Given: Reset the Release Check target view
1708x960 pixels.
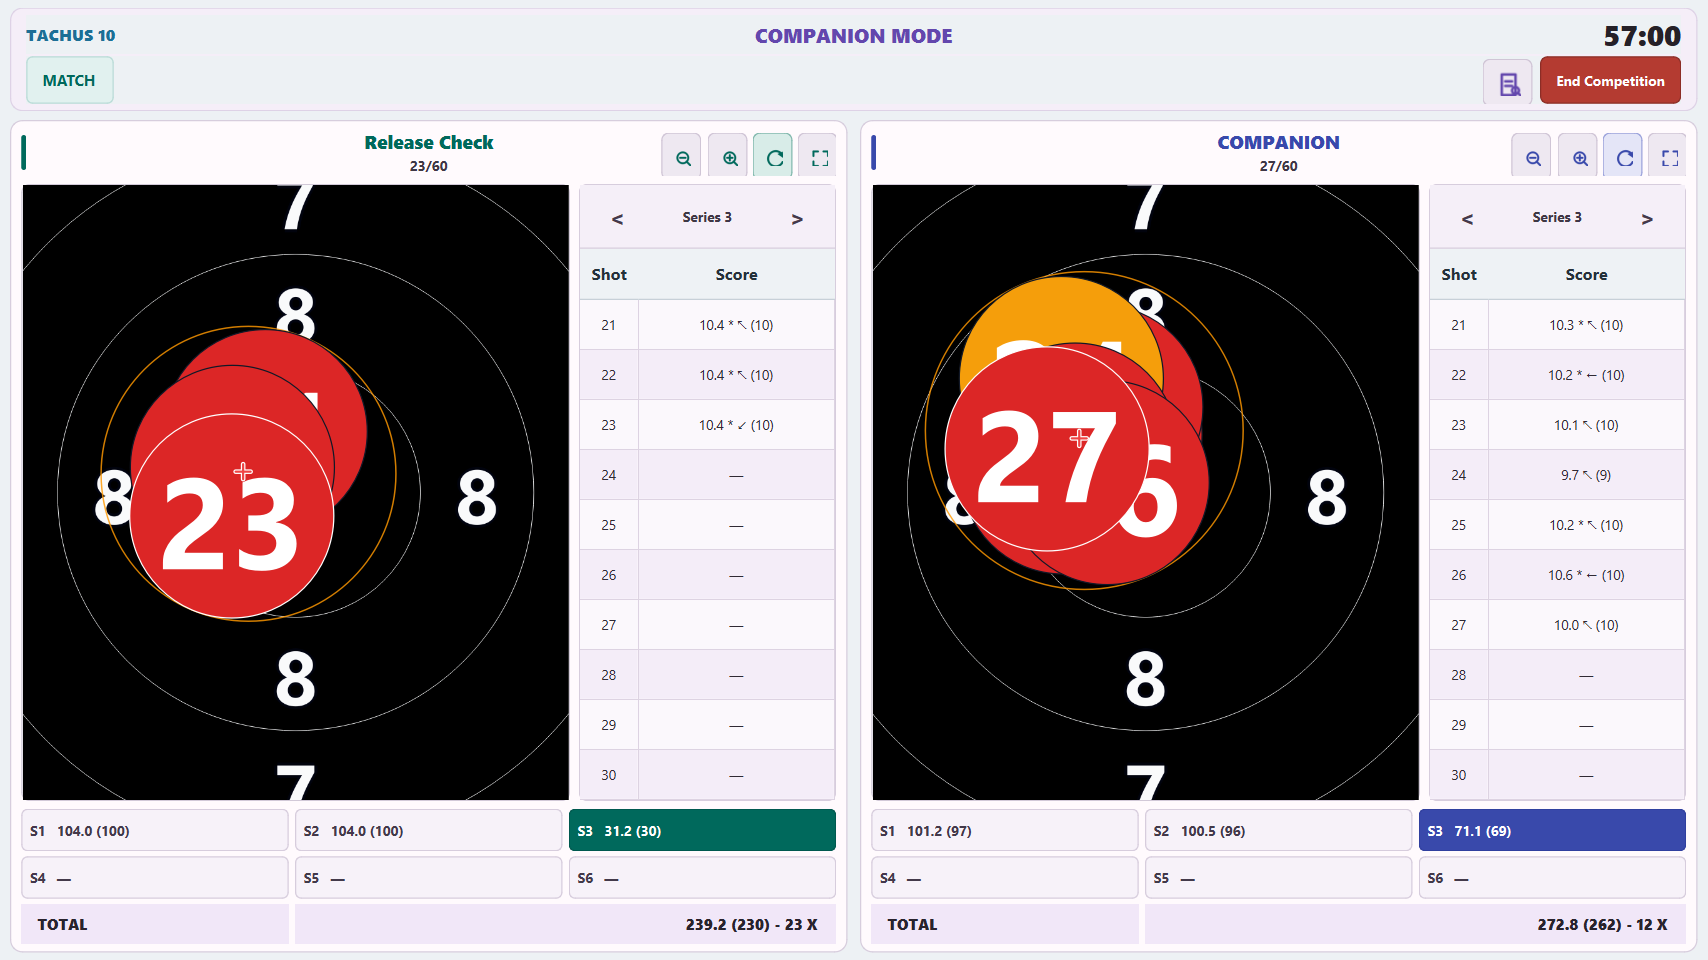Looking at the screenshot, I should 774,157.
